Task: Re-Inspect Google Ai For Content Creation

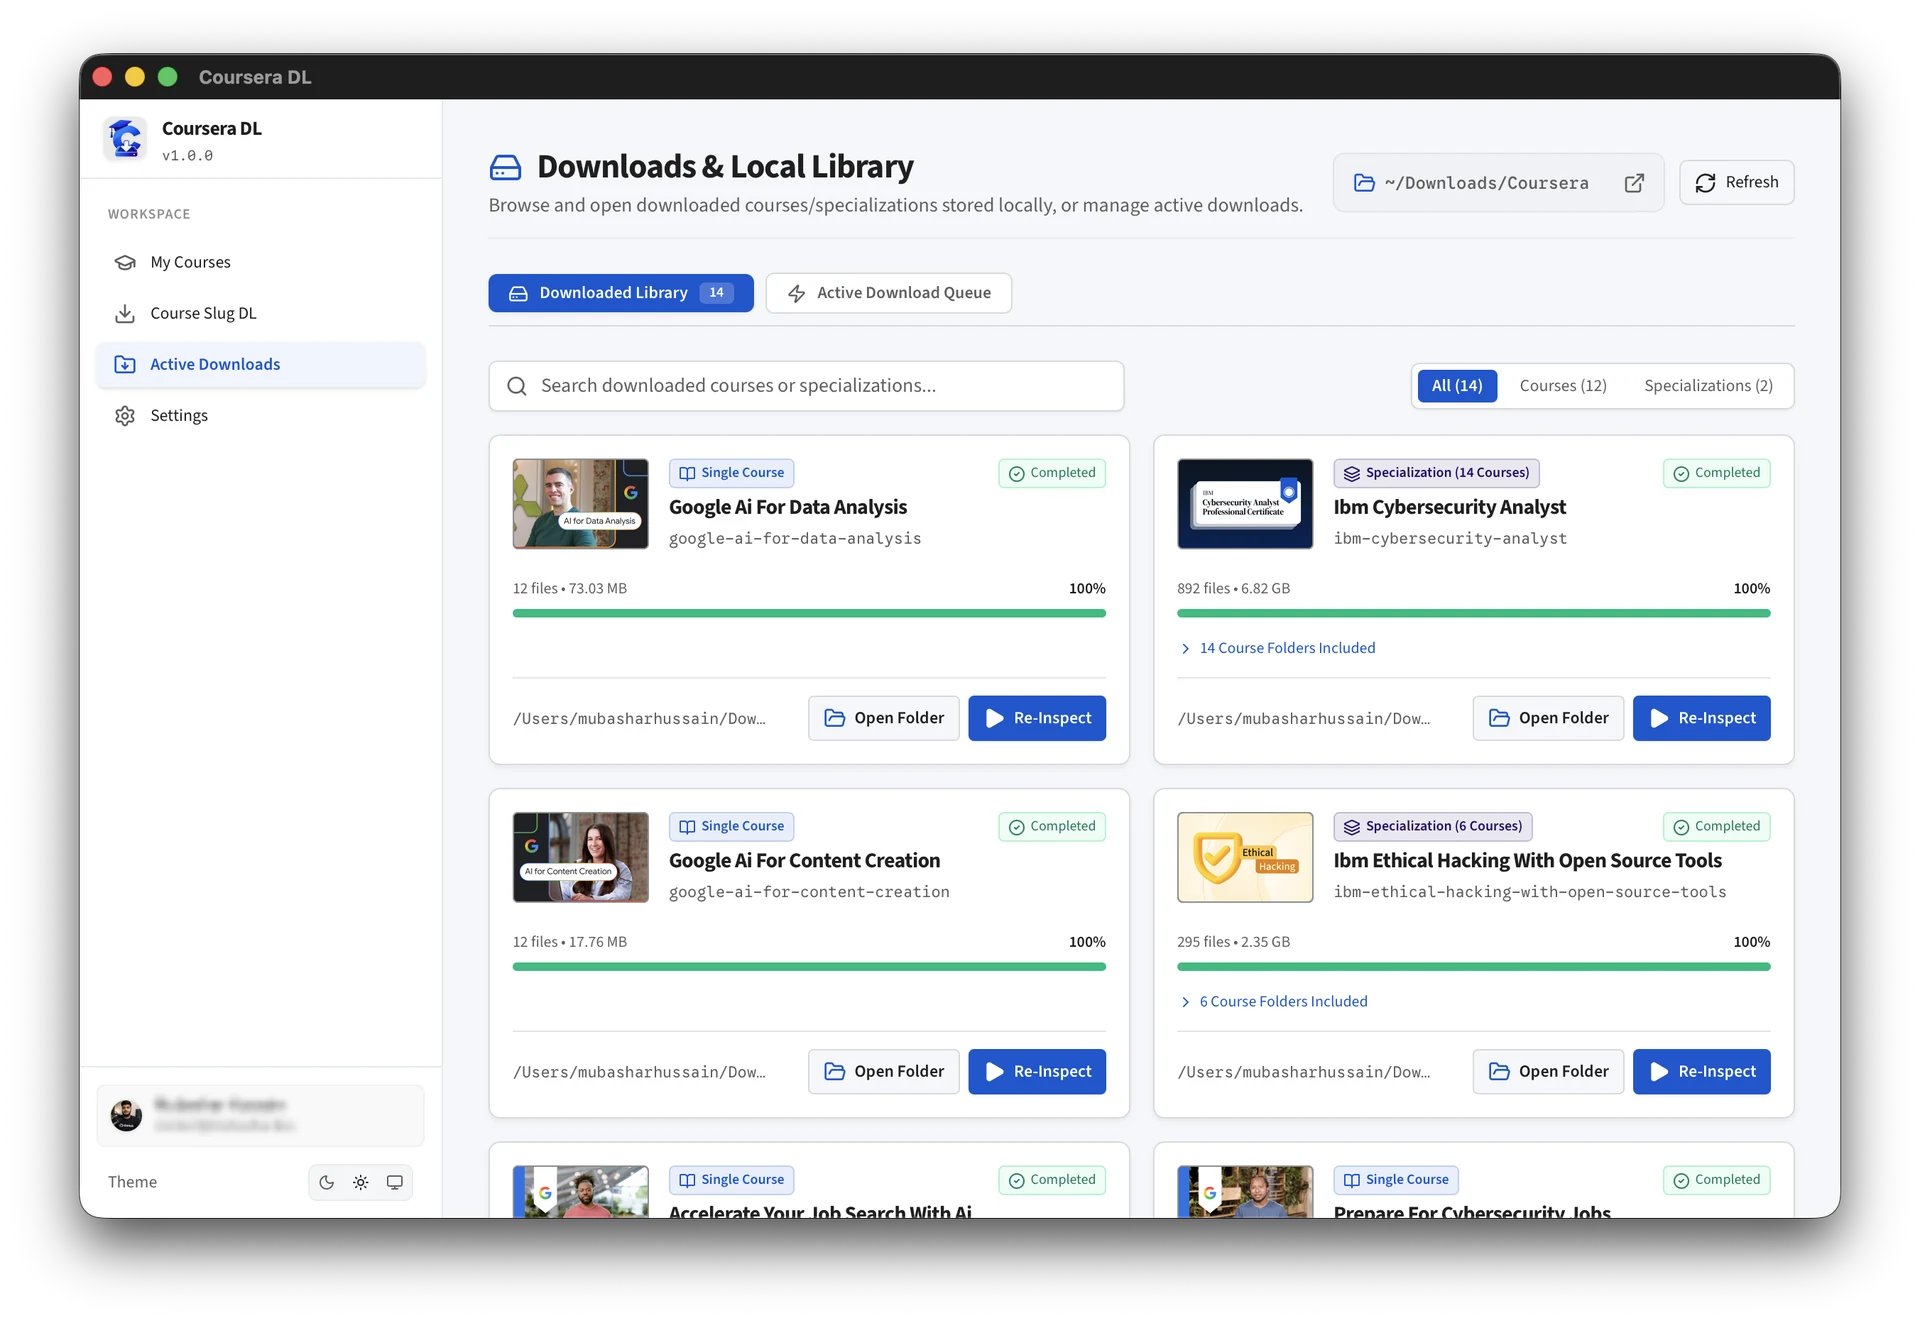Action: coord(1037,1071)
